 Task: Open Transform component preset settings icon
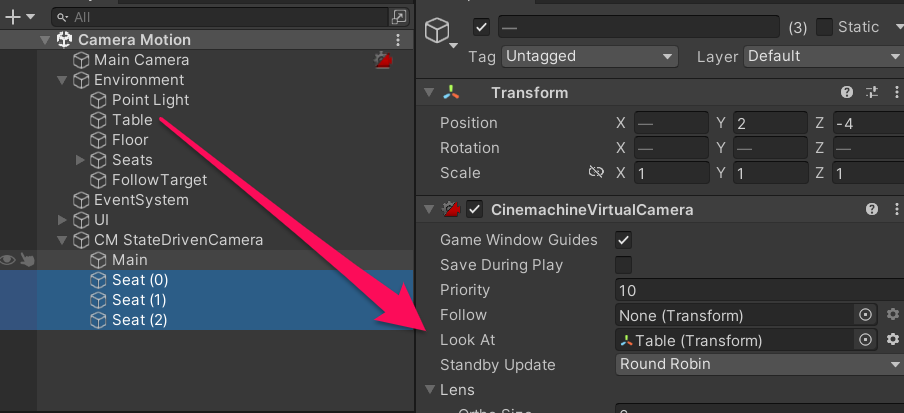pyautogui.click(x=871, y=93)
